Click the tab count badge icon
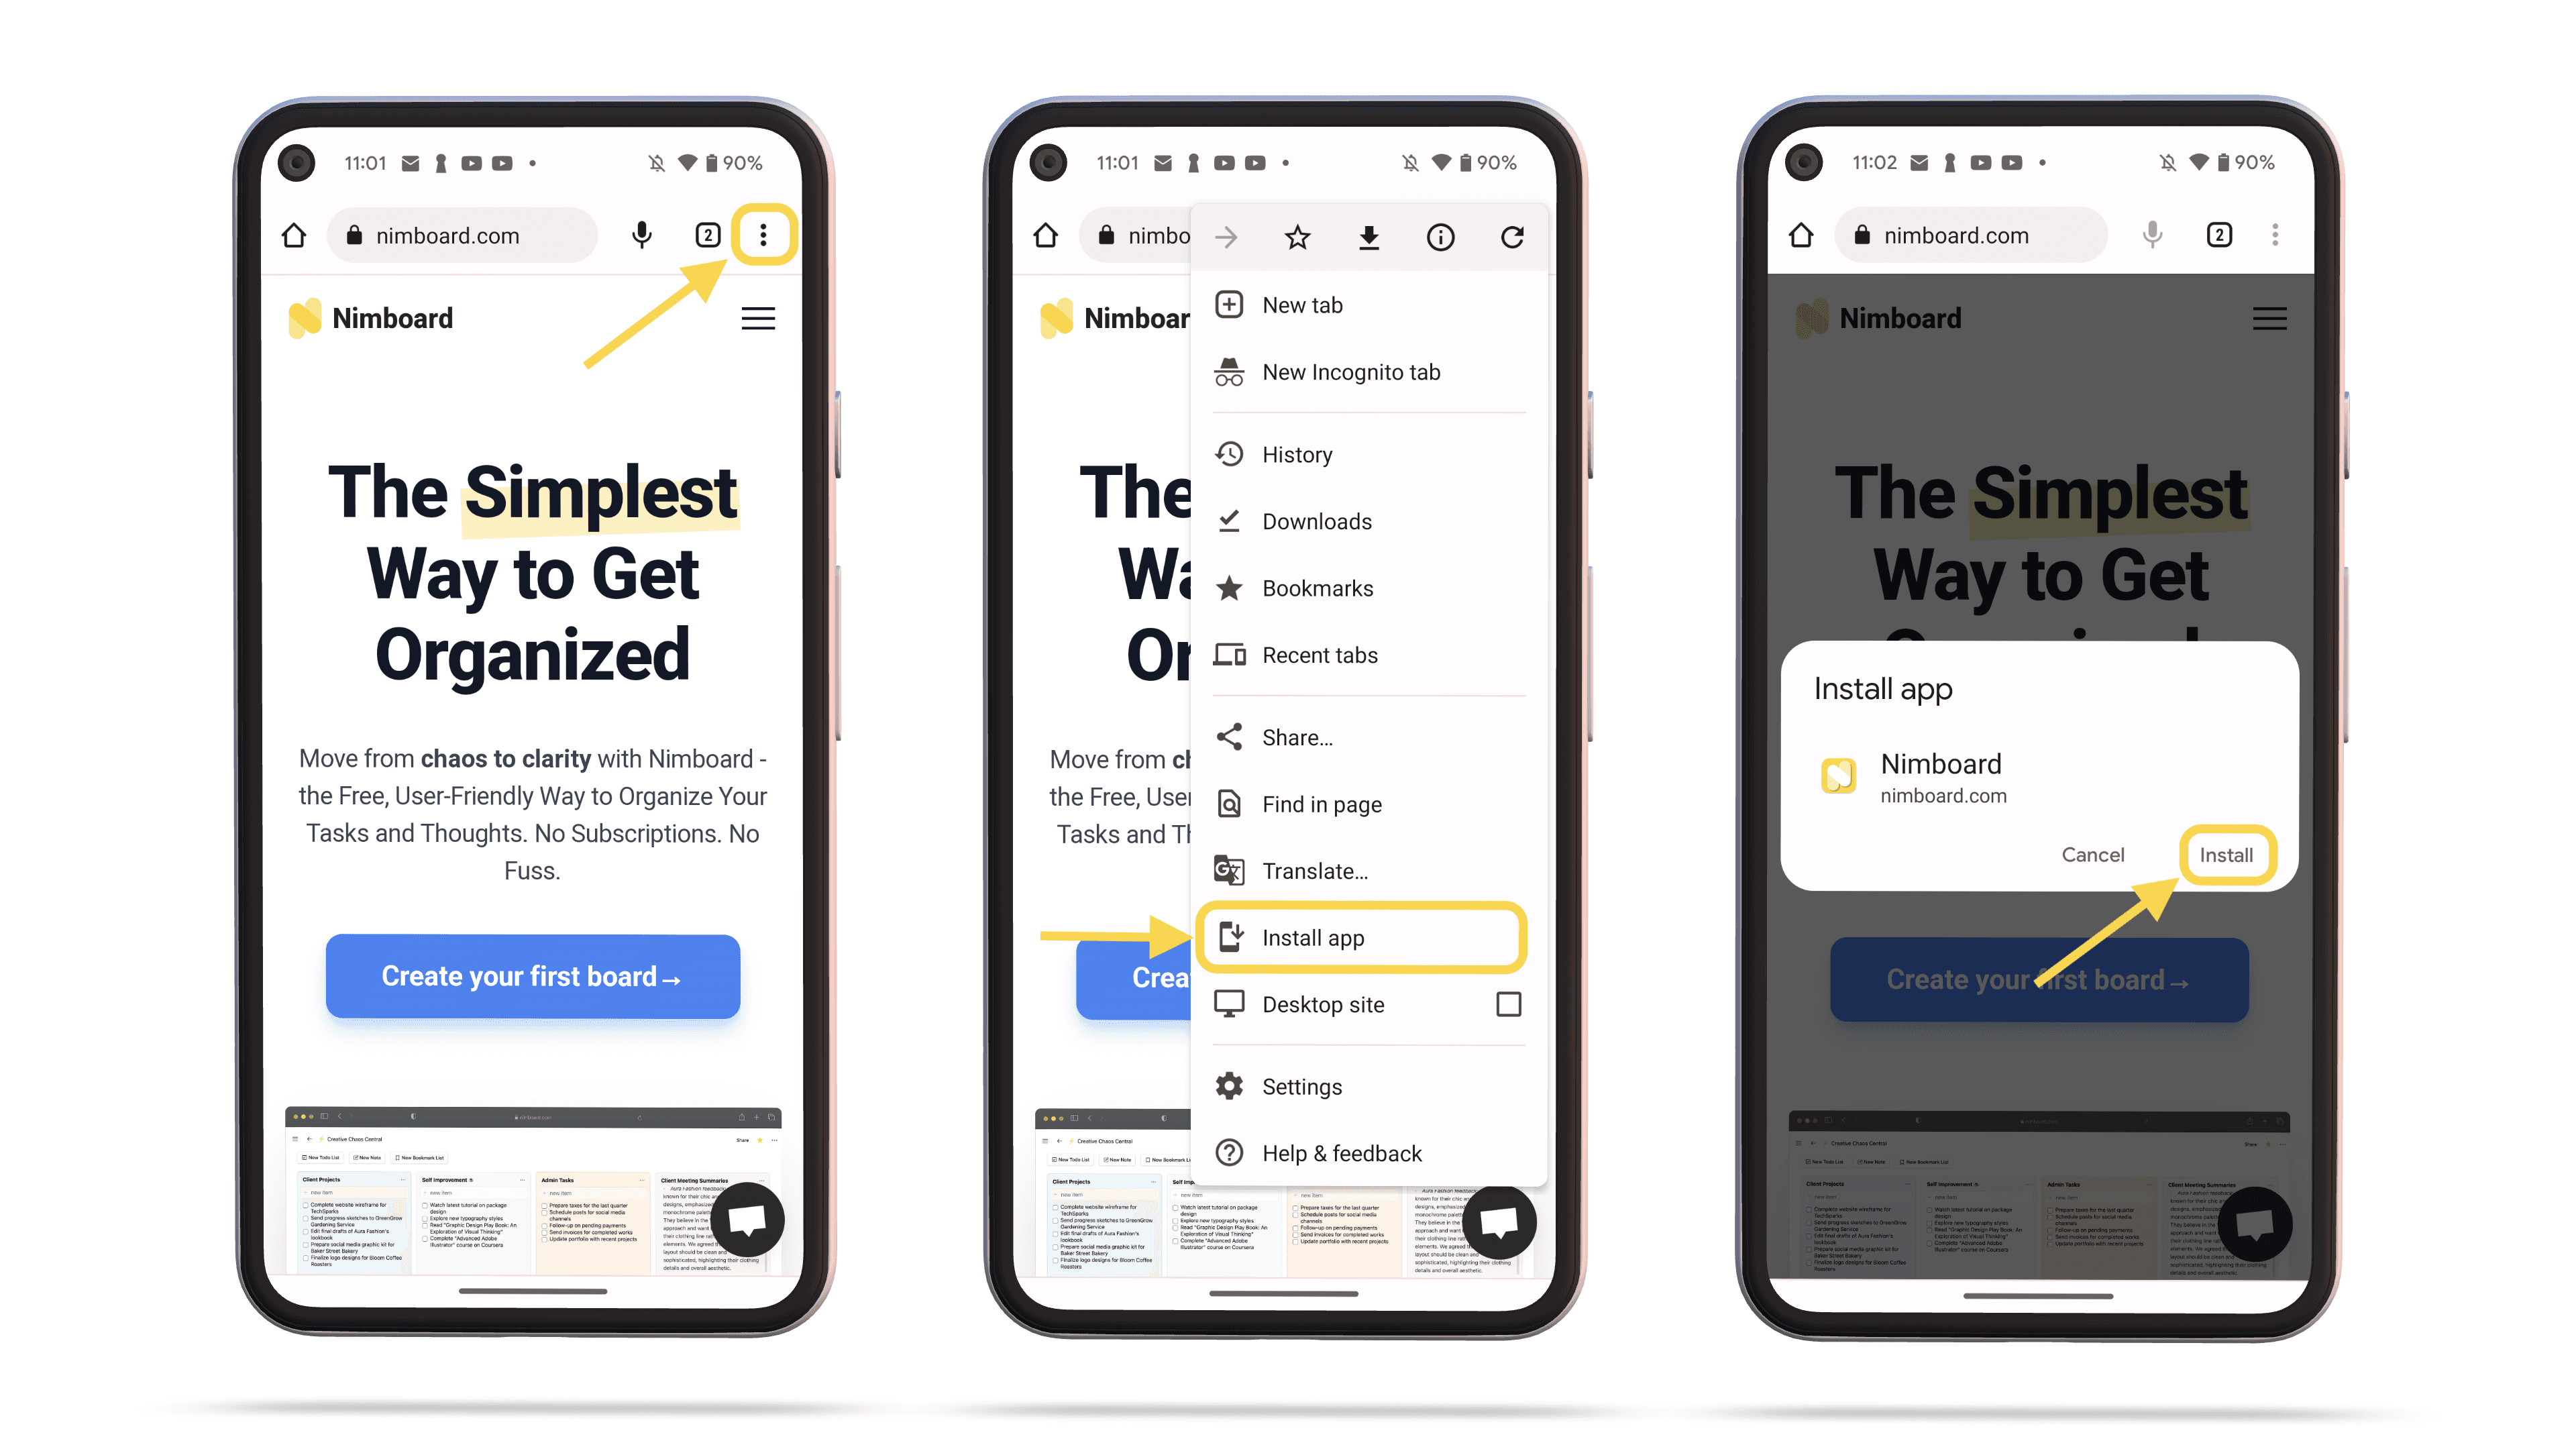The image size is (2576, 1449). point(706,235)
